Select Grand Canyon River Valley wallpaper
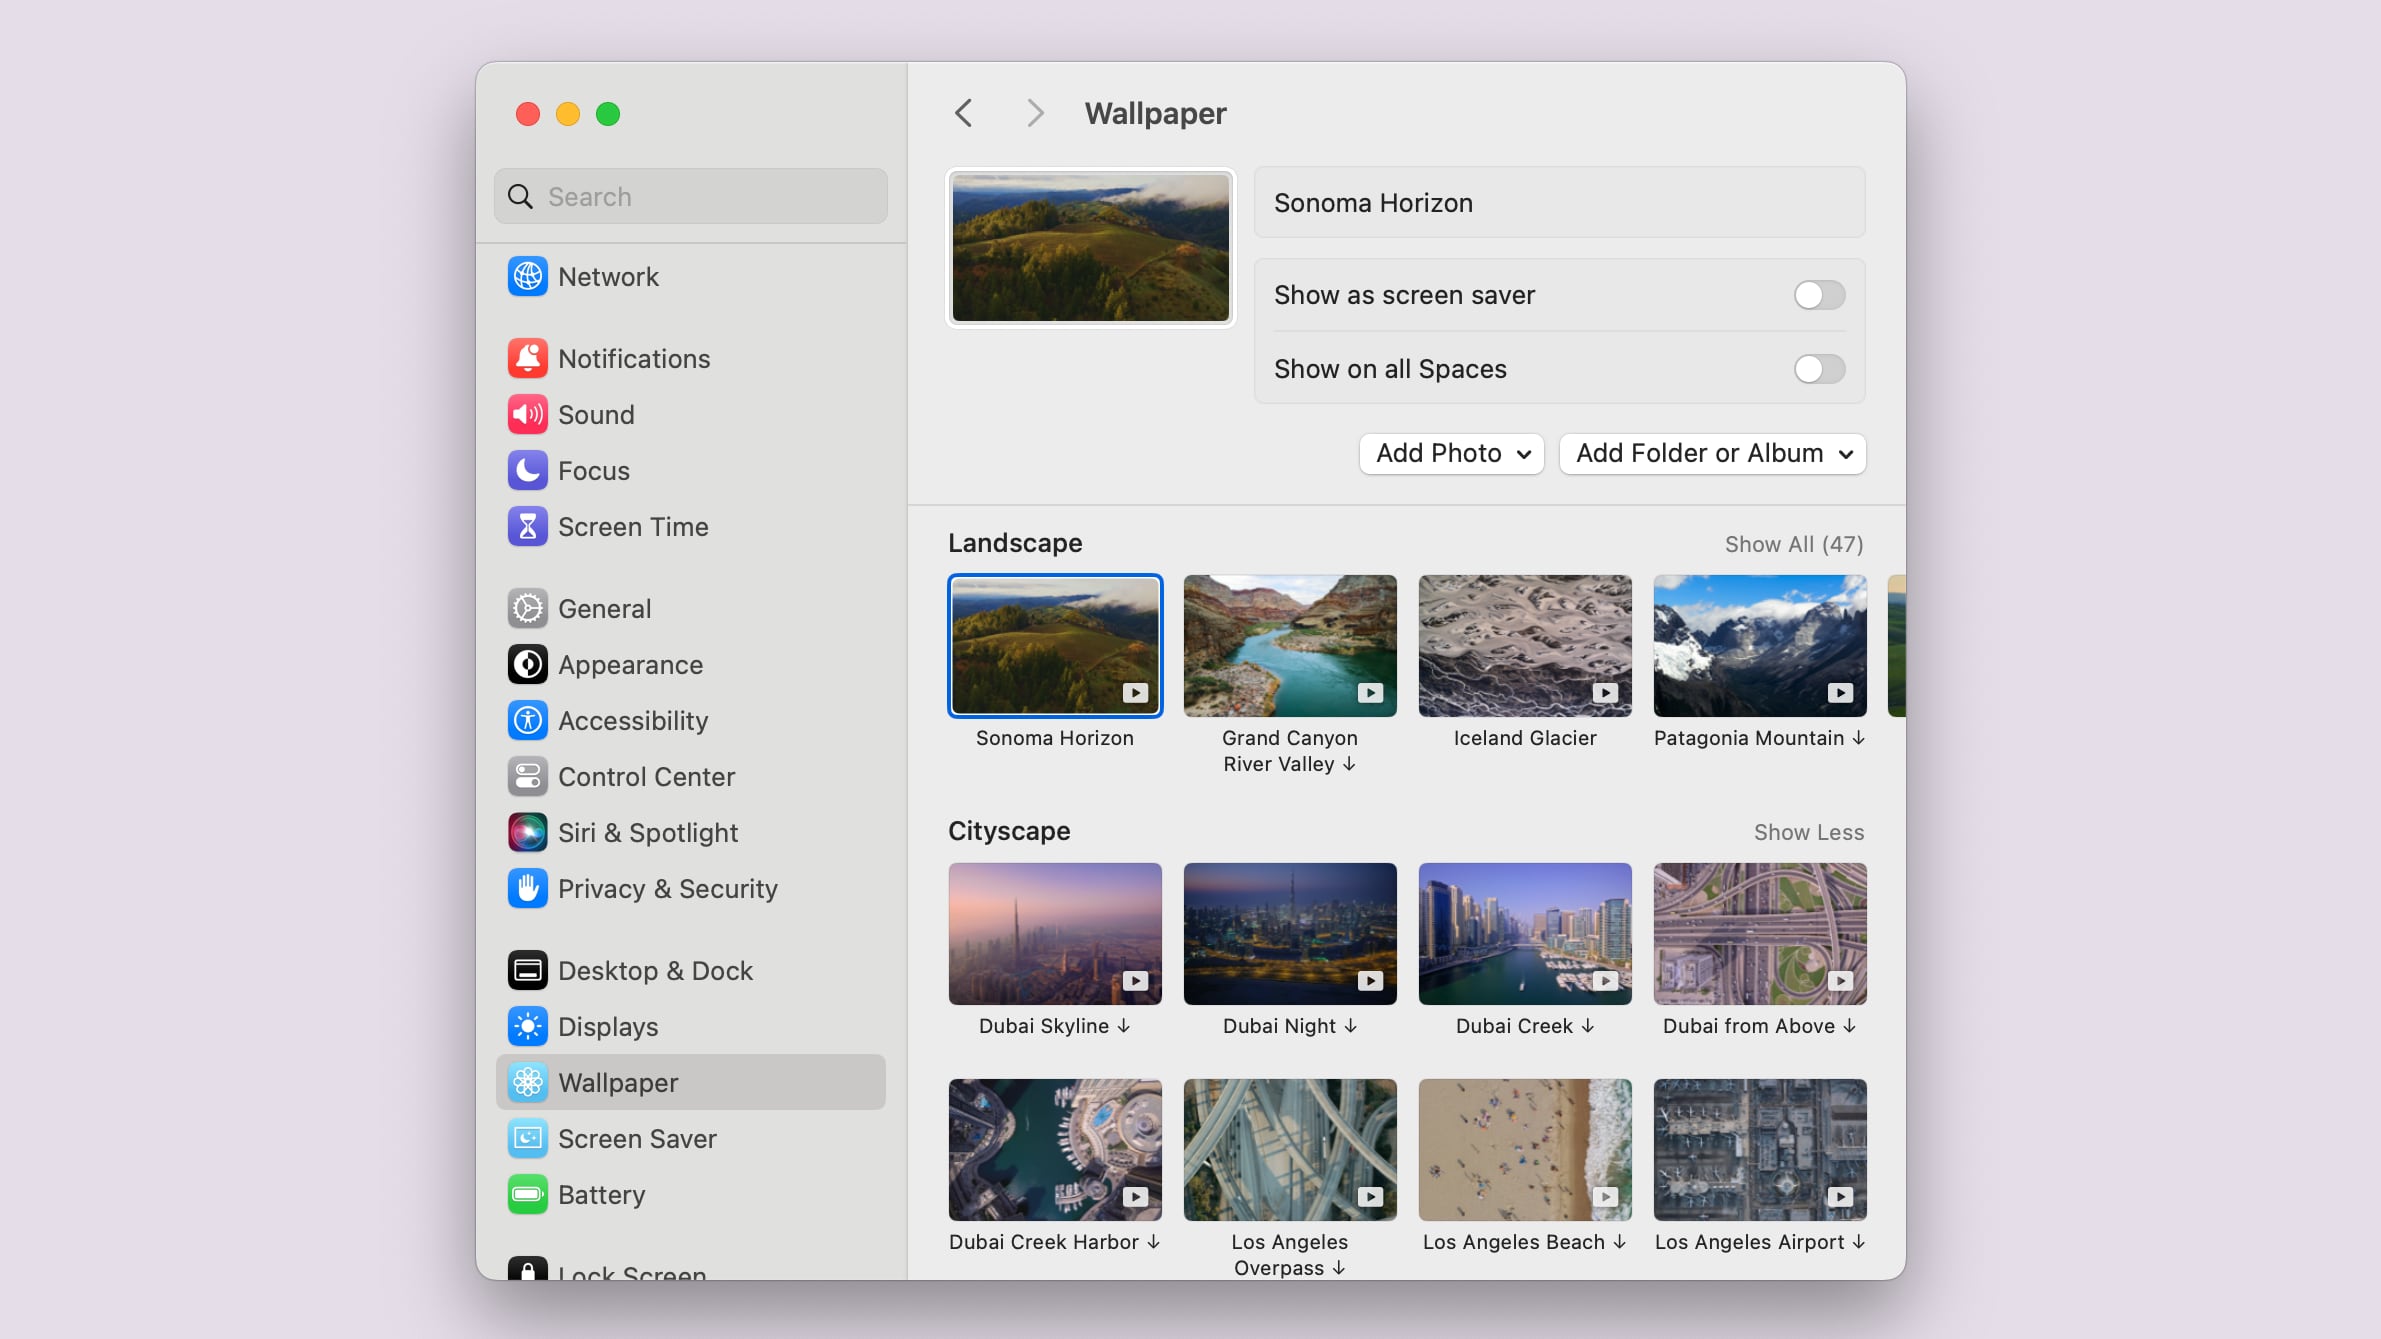The image size is (2381, 1339). click(x=1289, y=644)
